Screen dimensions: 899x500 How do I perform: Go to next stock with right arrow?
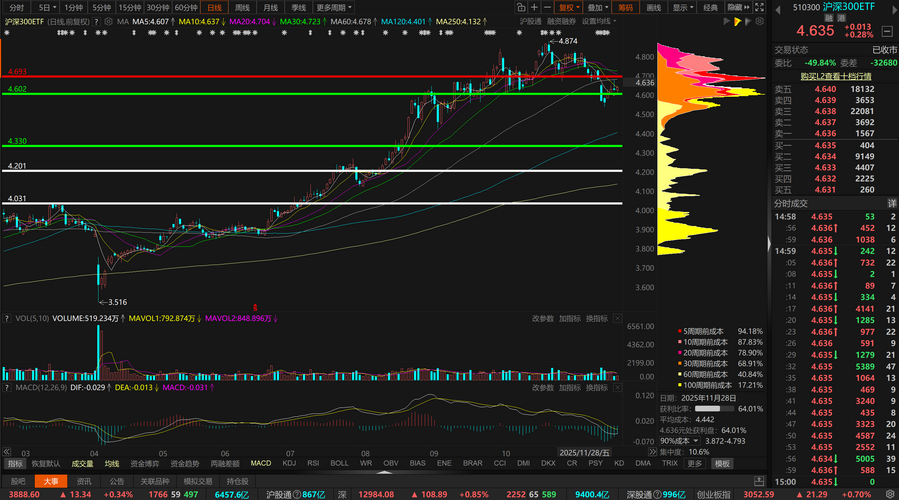pyautogui.click(x=892, y=10)
